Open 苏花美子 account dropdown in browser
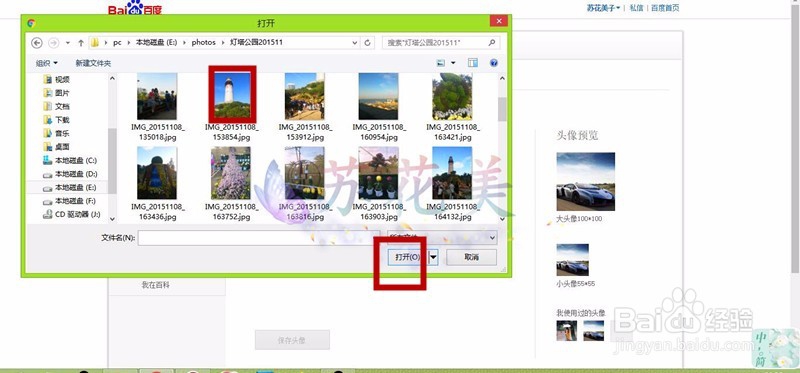This screenshot has height=373, width=800. pyautogui.click(x=604, y=8)
